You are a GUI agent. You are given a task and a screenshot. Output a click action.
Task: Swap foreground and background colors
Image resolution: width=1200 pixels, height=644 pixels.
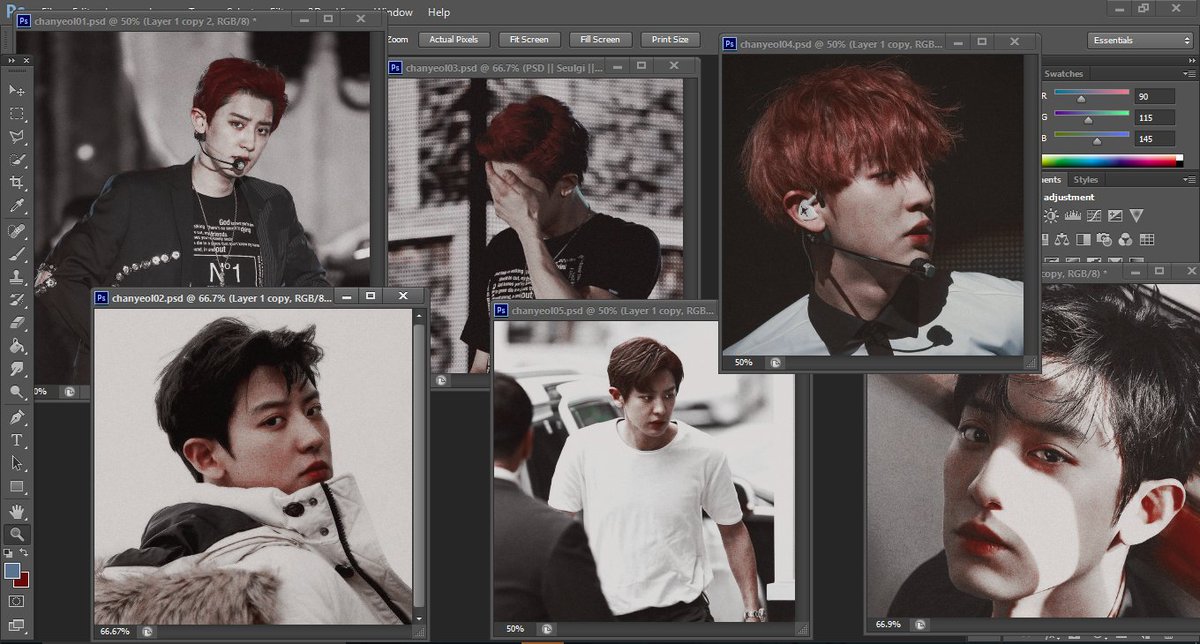tap(25, 553)
